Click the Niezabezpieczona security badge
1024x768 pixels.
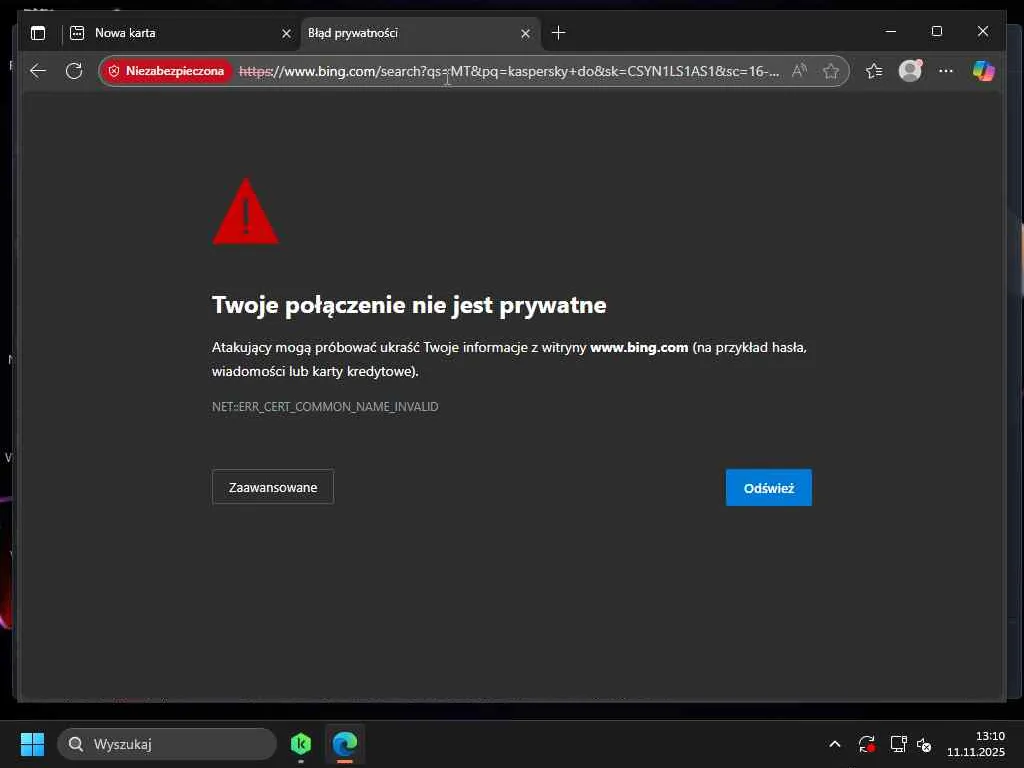[x=167, y=71]
